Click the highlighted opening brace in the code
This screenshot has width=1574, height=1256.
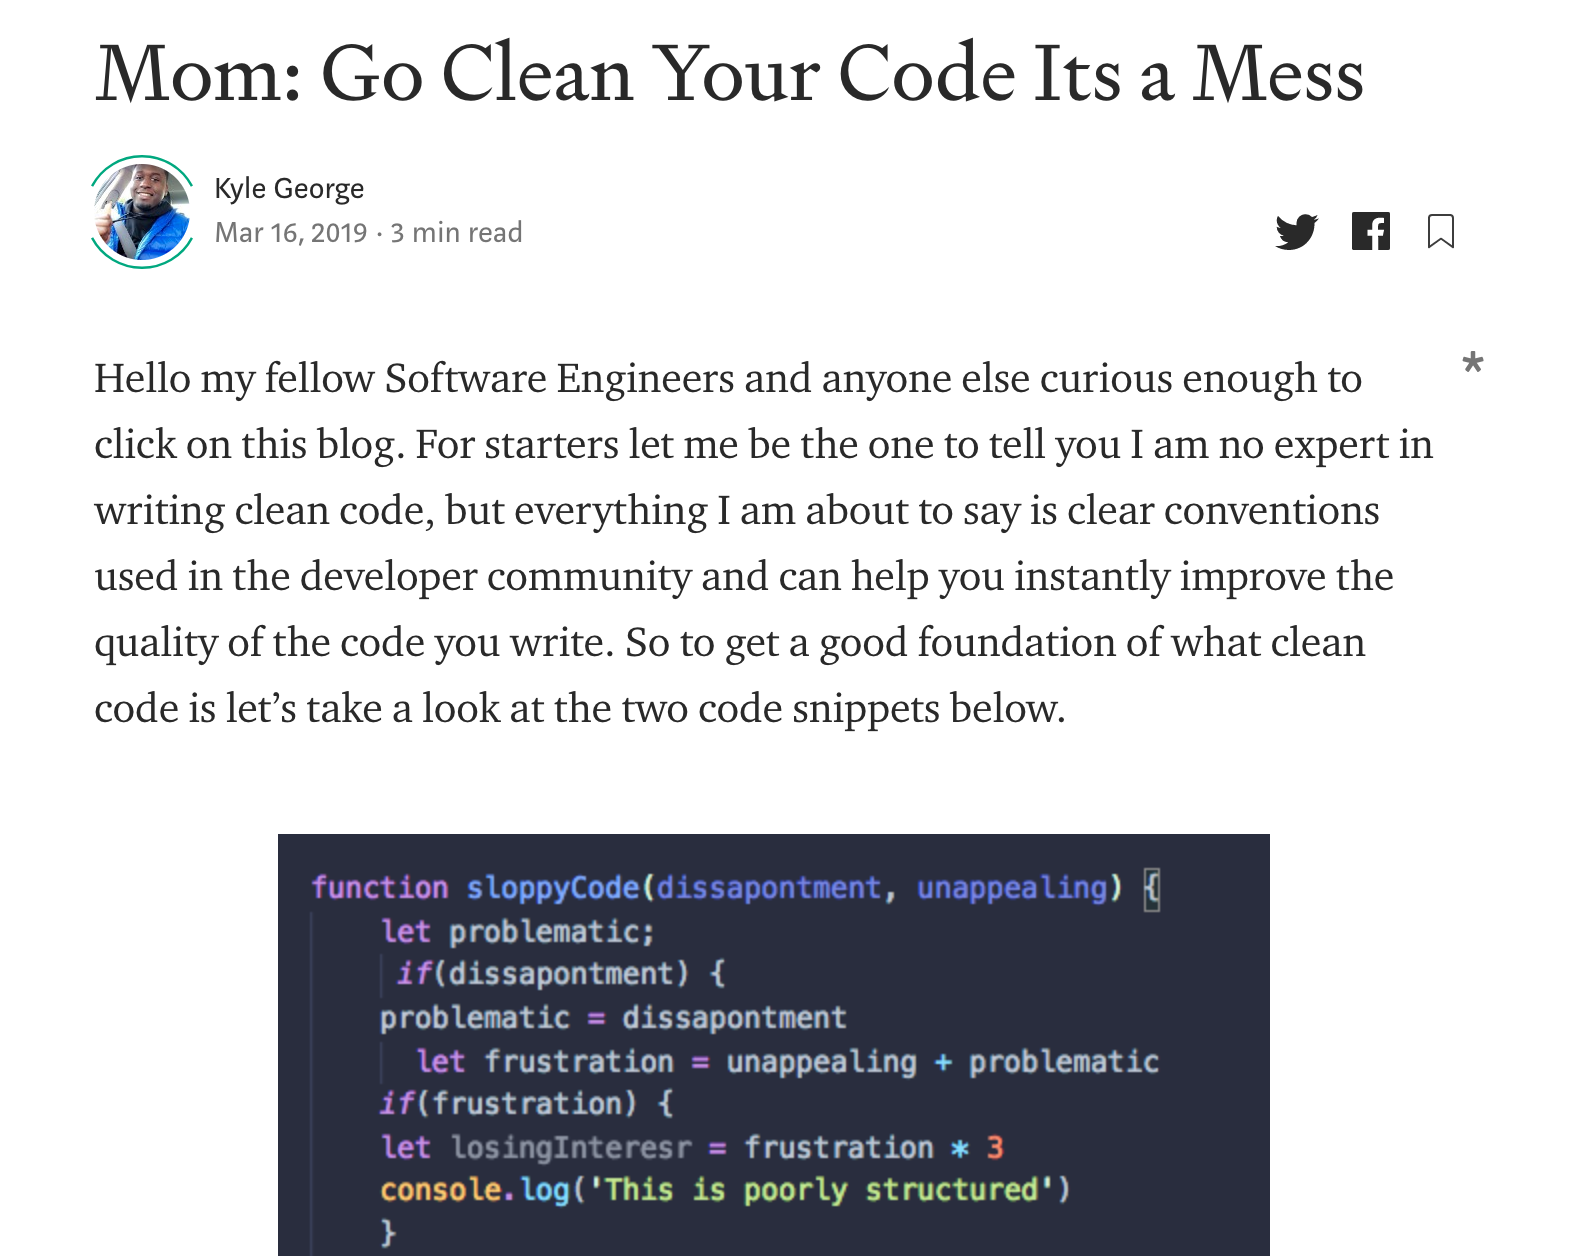pos(1152,888)
